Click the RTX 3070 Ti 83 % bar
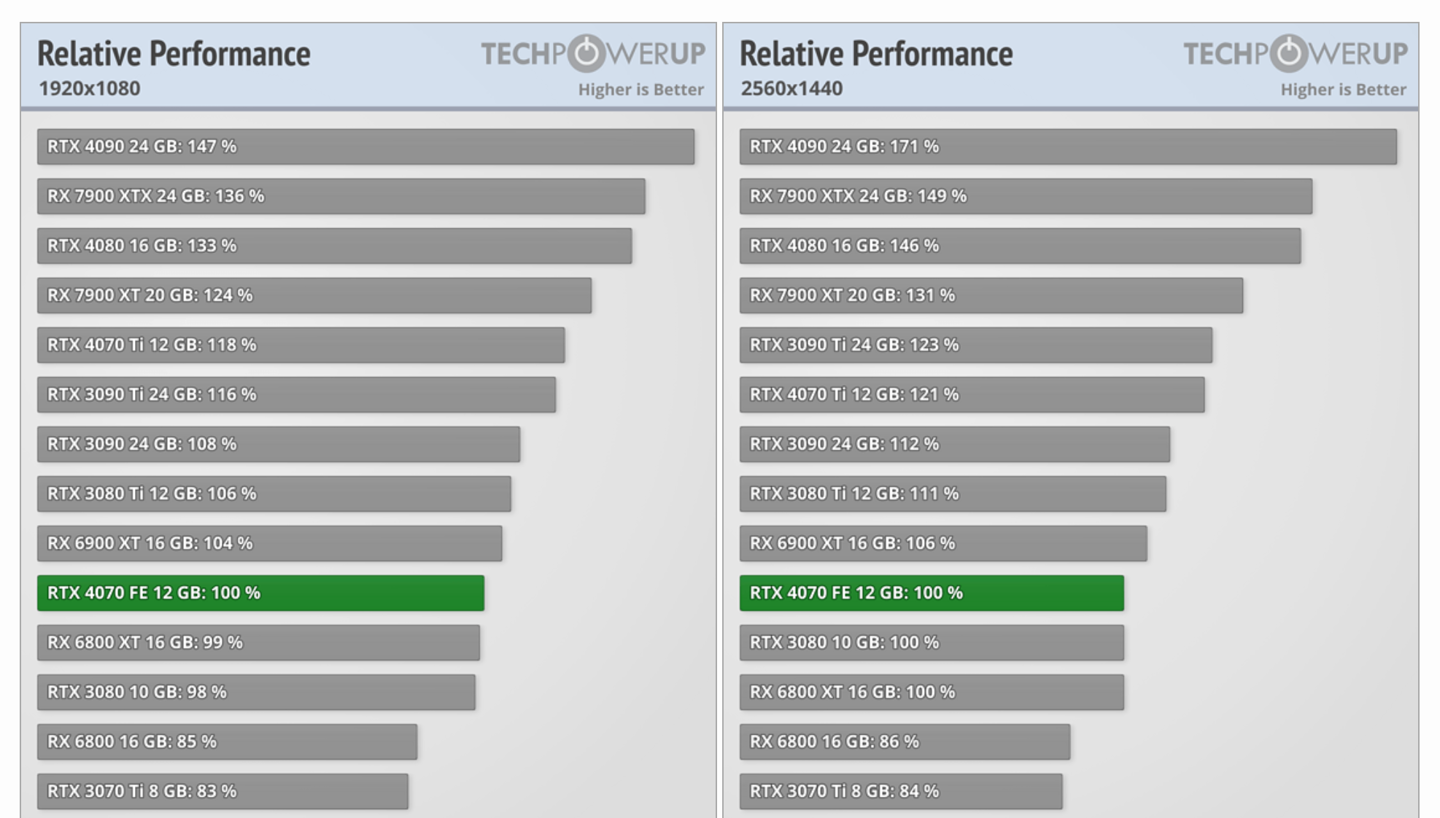The width and height of the screenshot is (1440, 818). click(x=222, y=791)
